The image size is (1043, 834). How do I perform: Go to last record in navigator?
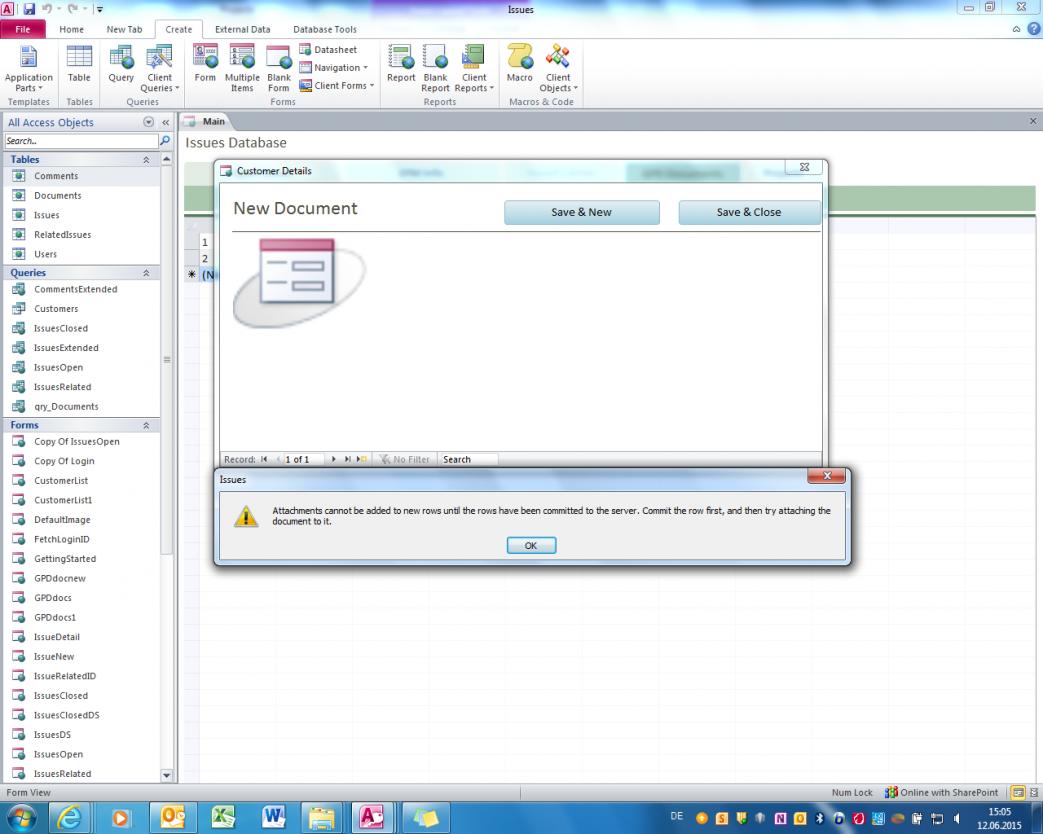347,459
